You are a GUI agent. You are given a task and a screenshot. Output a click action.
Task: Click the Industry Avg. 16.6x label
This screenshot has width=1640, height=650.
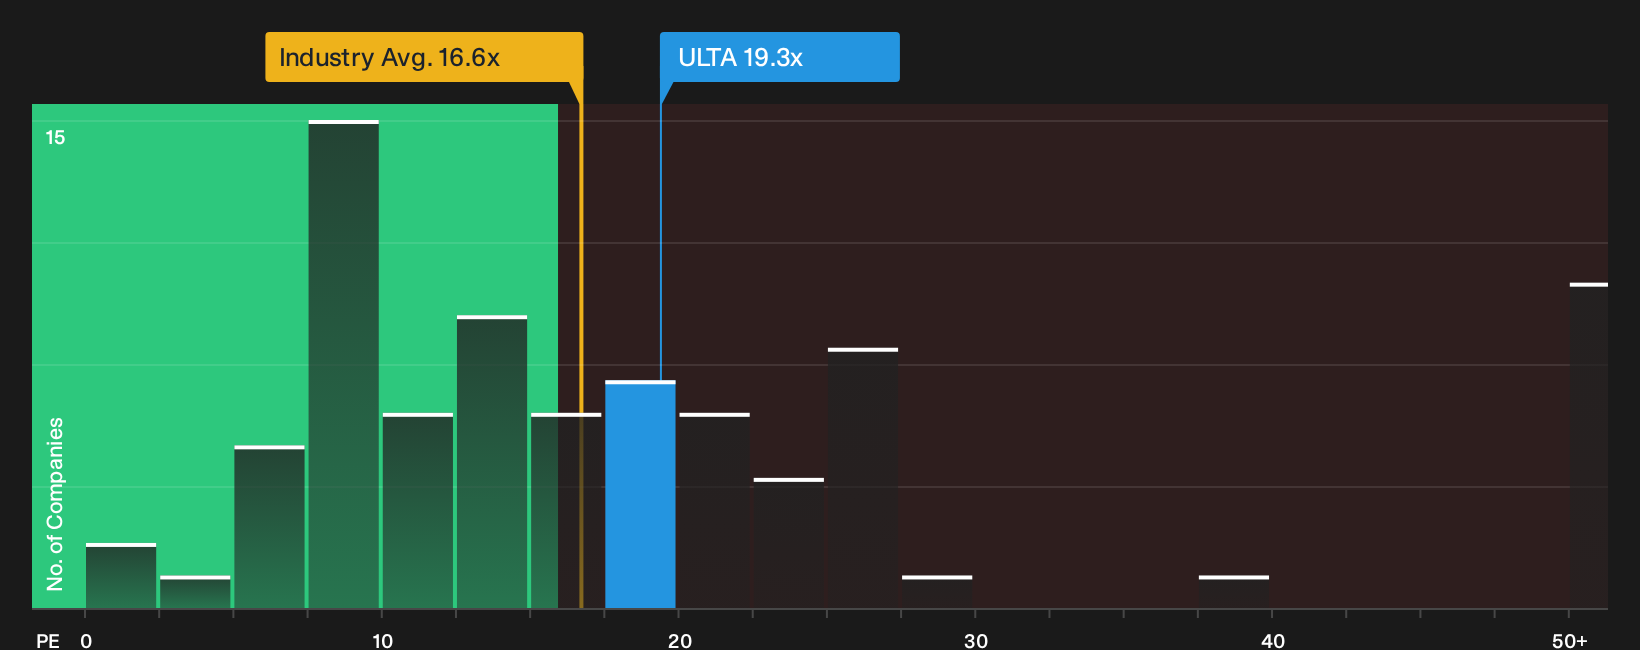(x=424, y=57)
